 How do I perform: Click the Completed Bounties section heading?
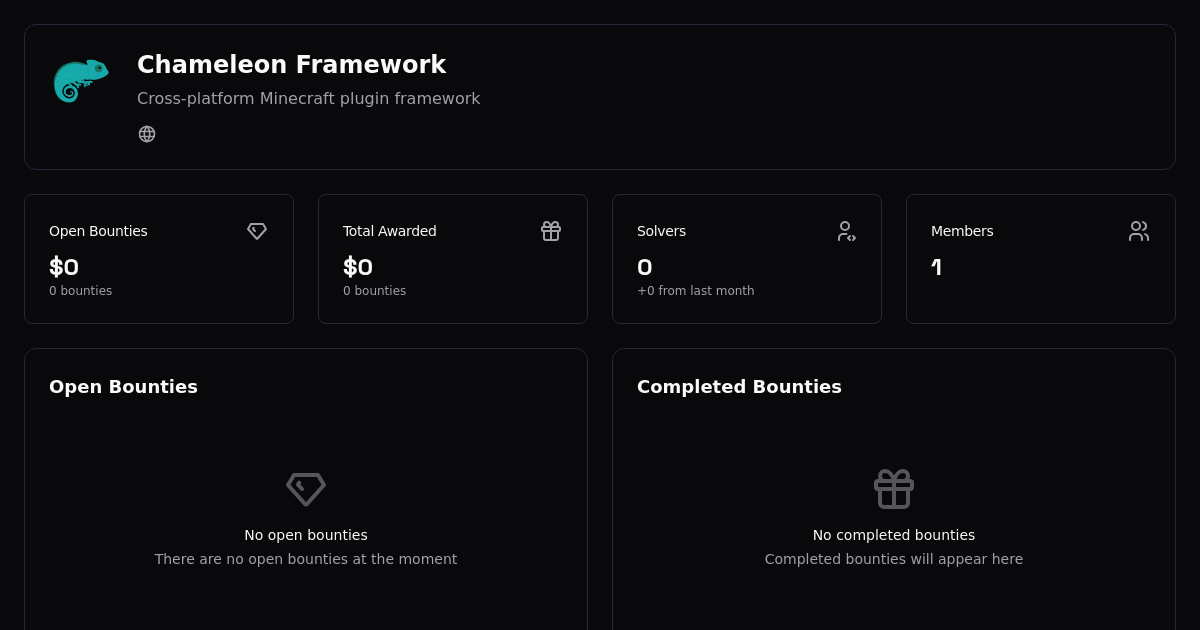point(739,387)
